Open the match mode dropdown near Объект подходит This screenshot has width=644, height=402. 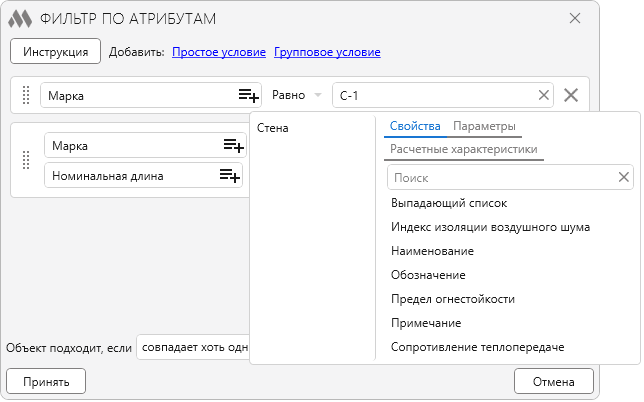tap(192, 347)
